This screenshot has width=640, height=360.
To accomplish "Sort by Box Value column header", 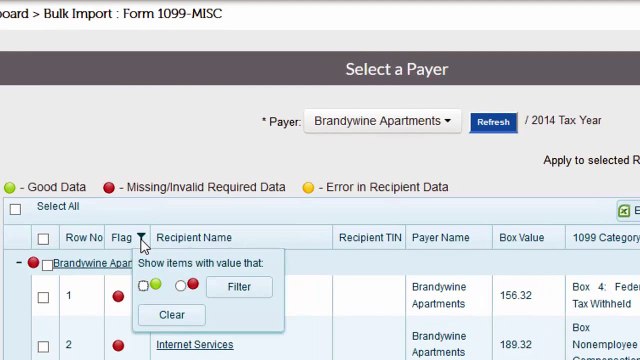I will [x=522, y=238].
